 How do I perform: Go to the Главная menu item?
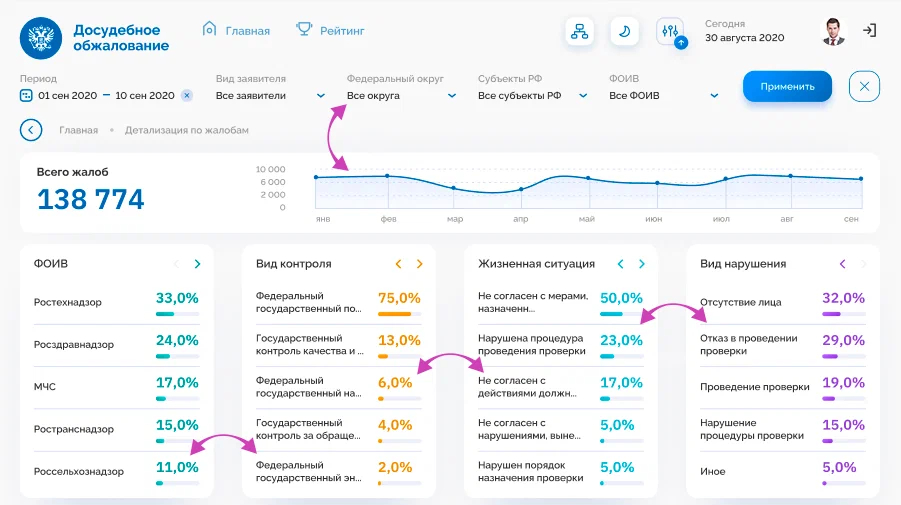click(x=236, y=30)
